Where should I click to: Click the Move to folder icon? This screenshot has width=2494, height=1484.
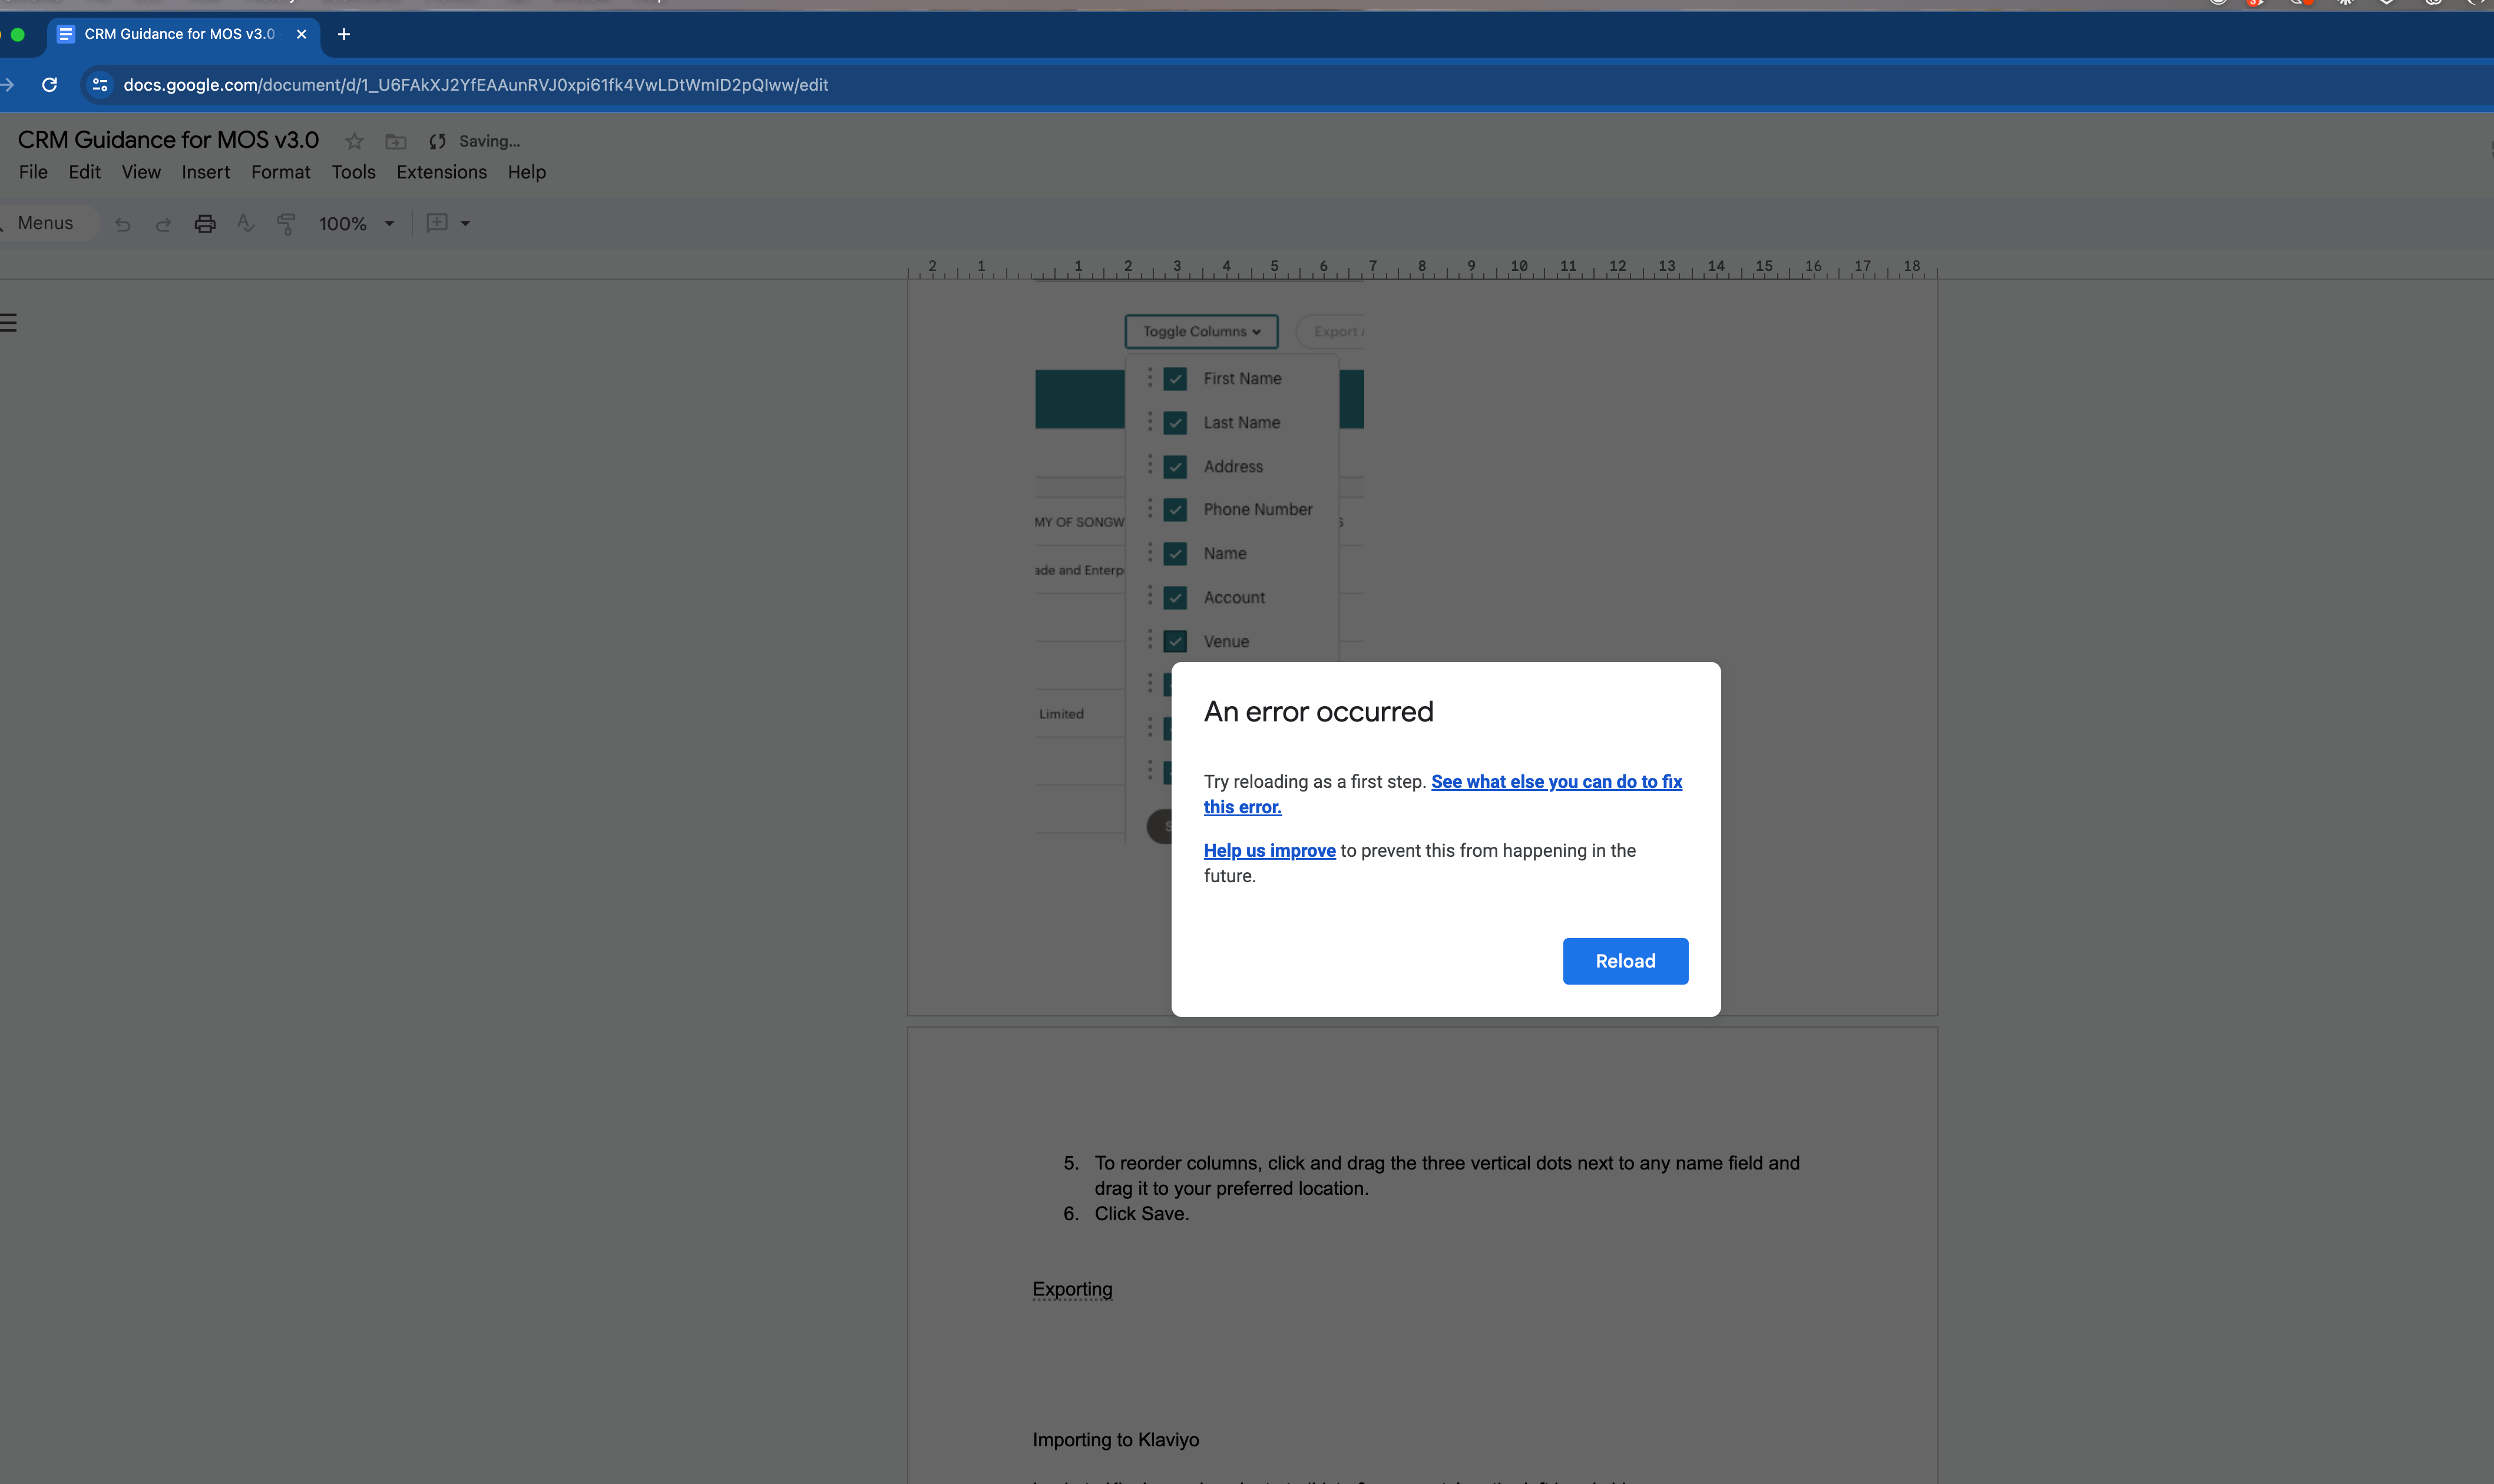(396, 141)
